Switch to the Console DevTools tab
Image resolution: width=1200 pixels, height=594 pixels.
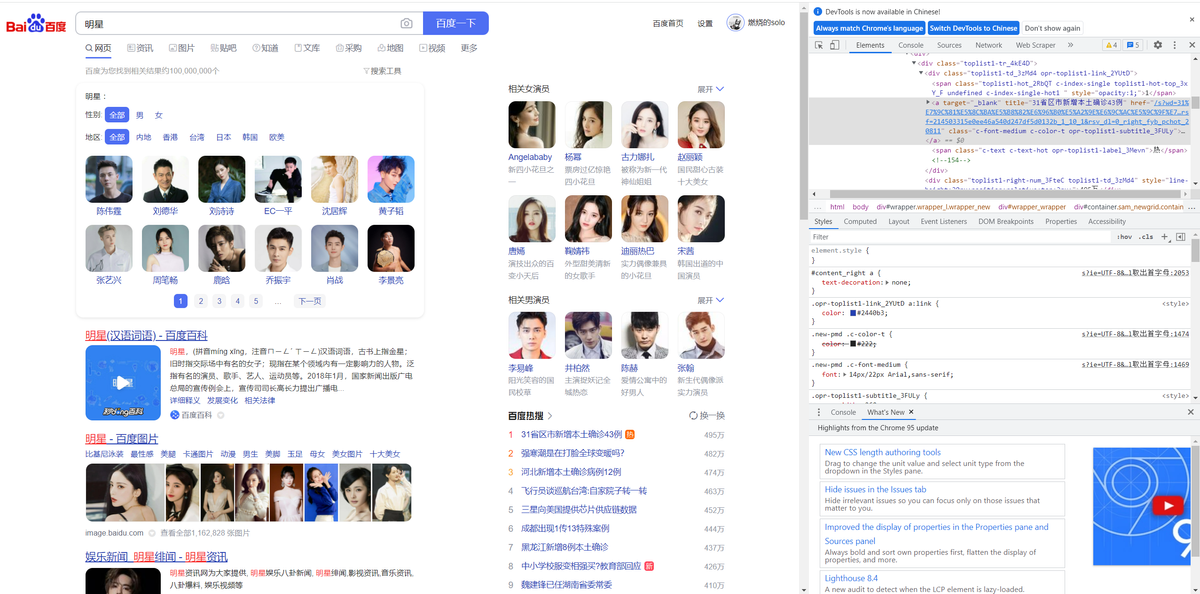(x=911, y=45)
